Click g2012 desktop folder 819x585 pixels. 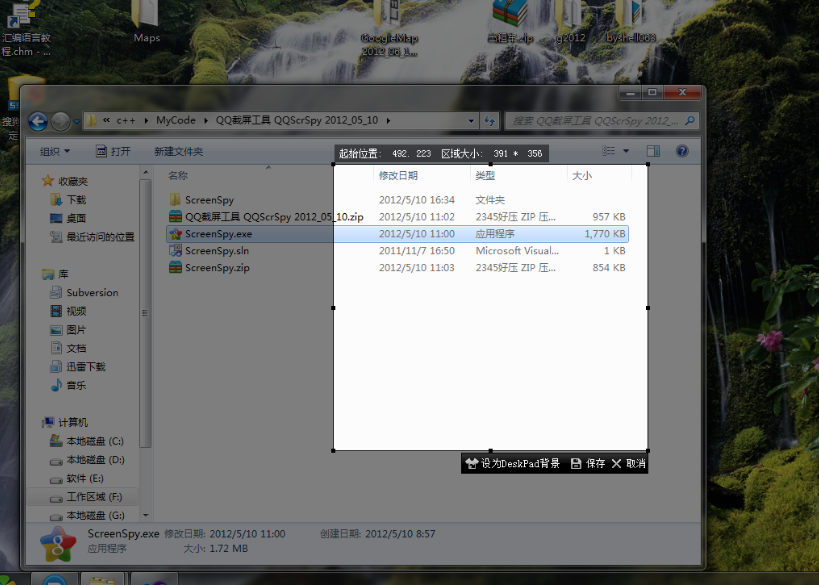(570, 22)
